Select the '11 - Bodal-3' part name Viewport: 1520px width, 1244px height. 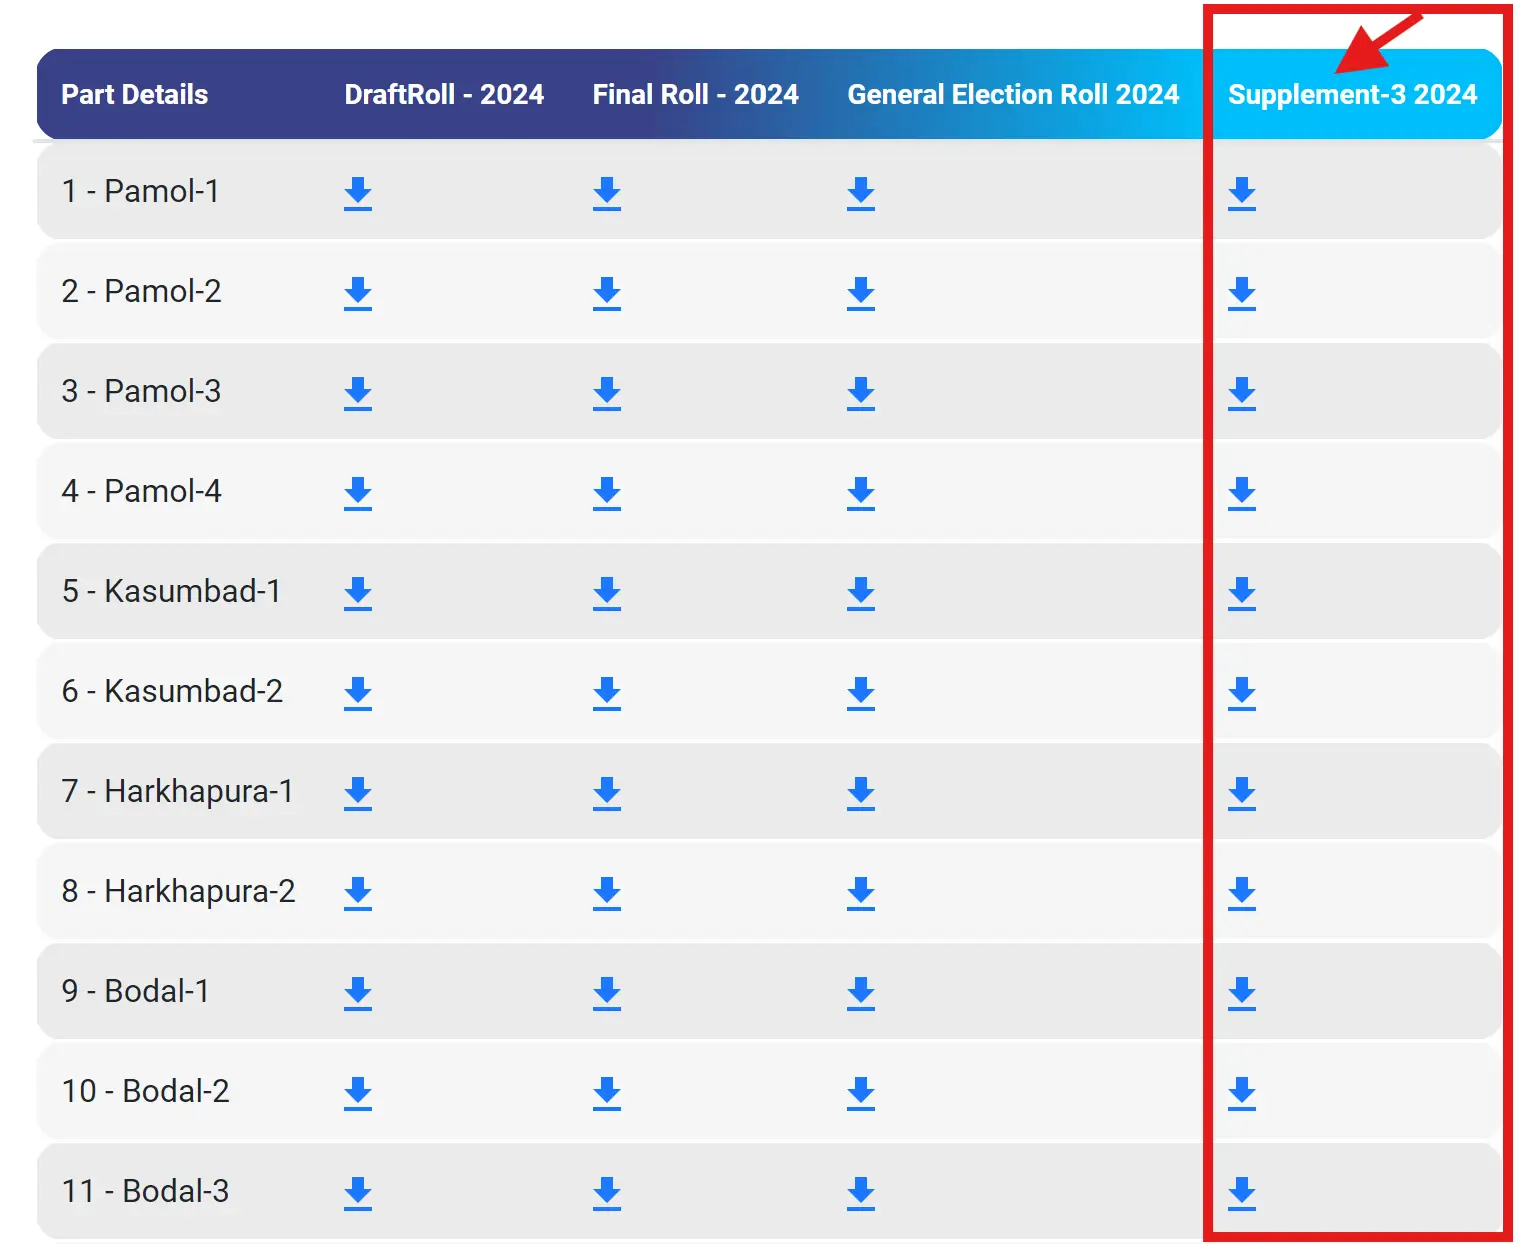coord(145,1191)
